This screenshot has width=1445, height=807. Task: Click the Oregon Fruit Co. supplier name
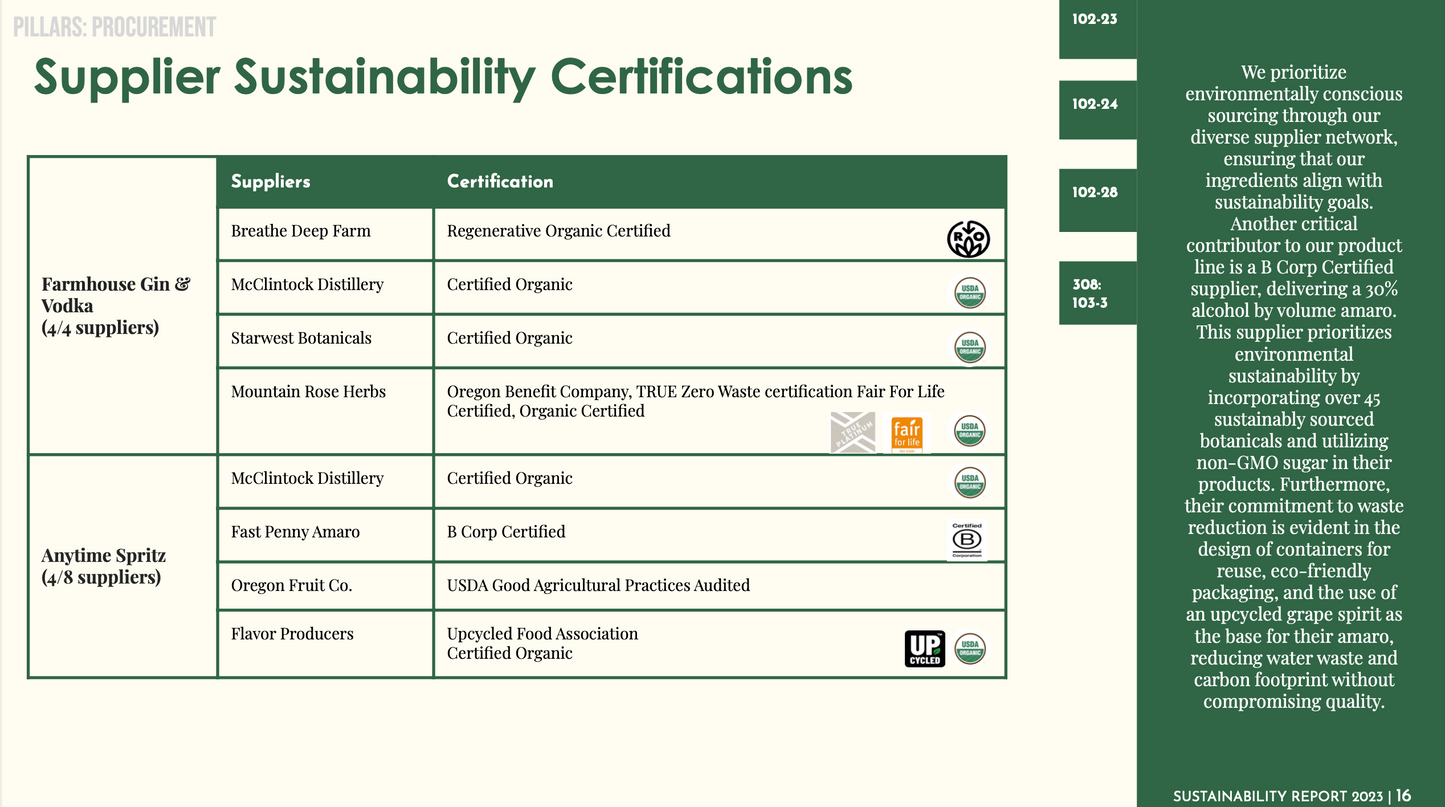291,586
